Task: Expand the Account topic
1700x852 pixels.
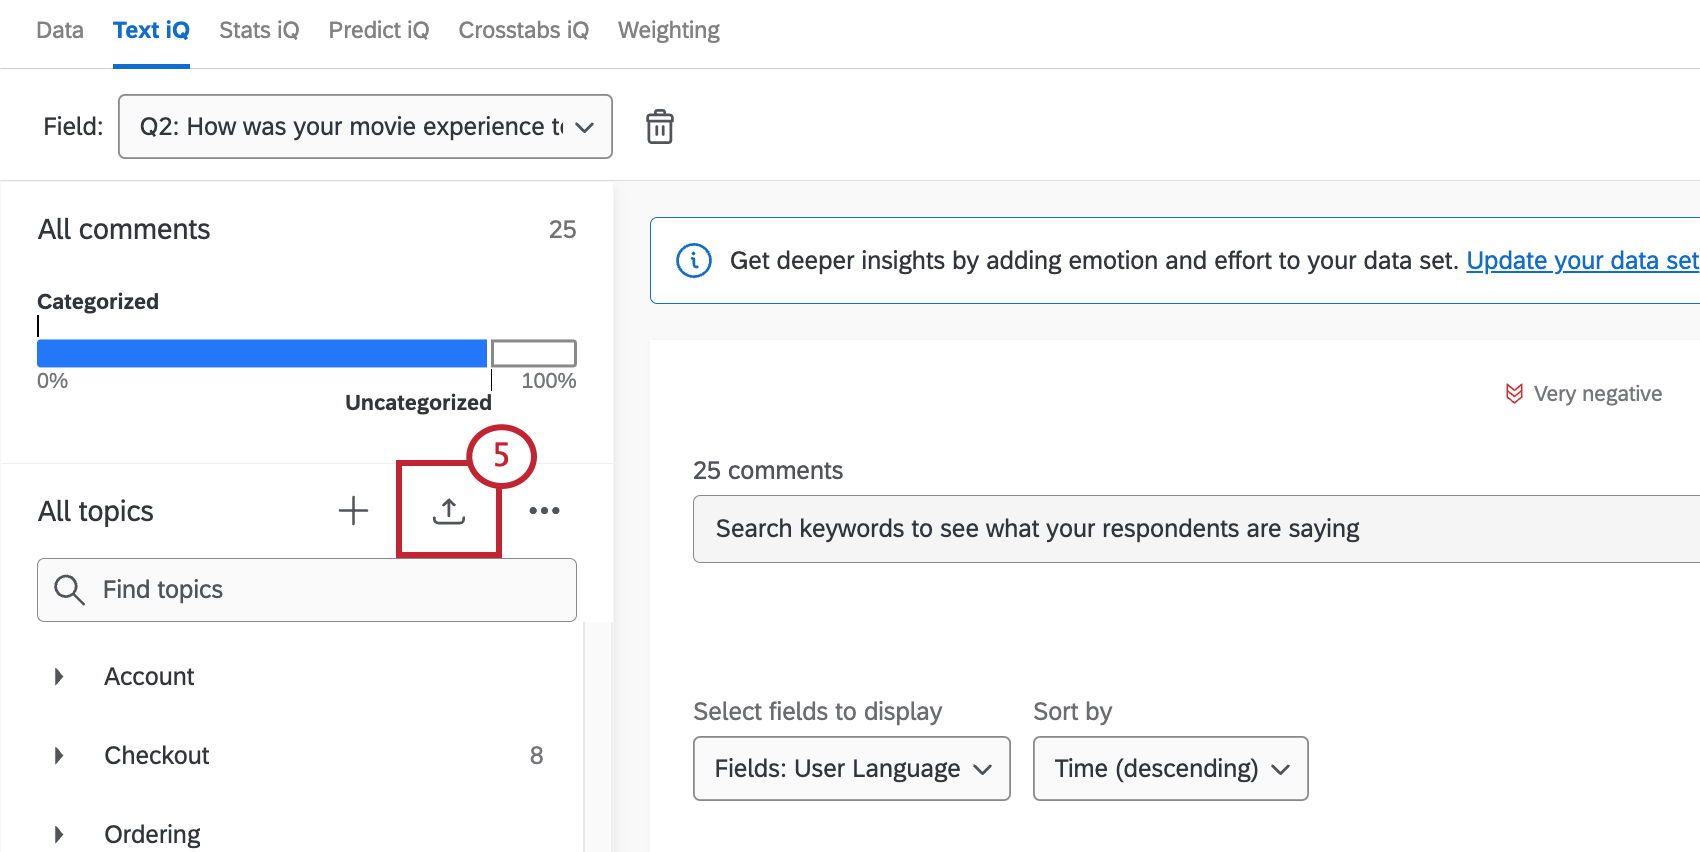Action: click(59, 677)
